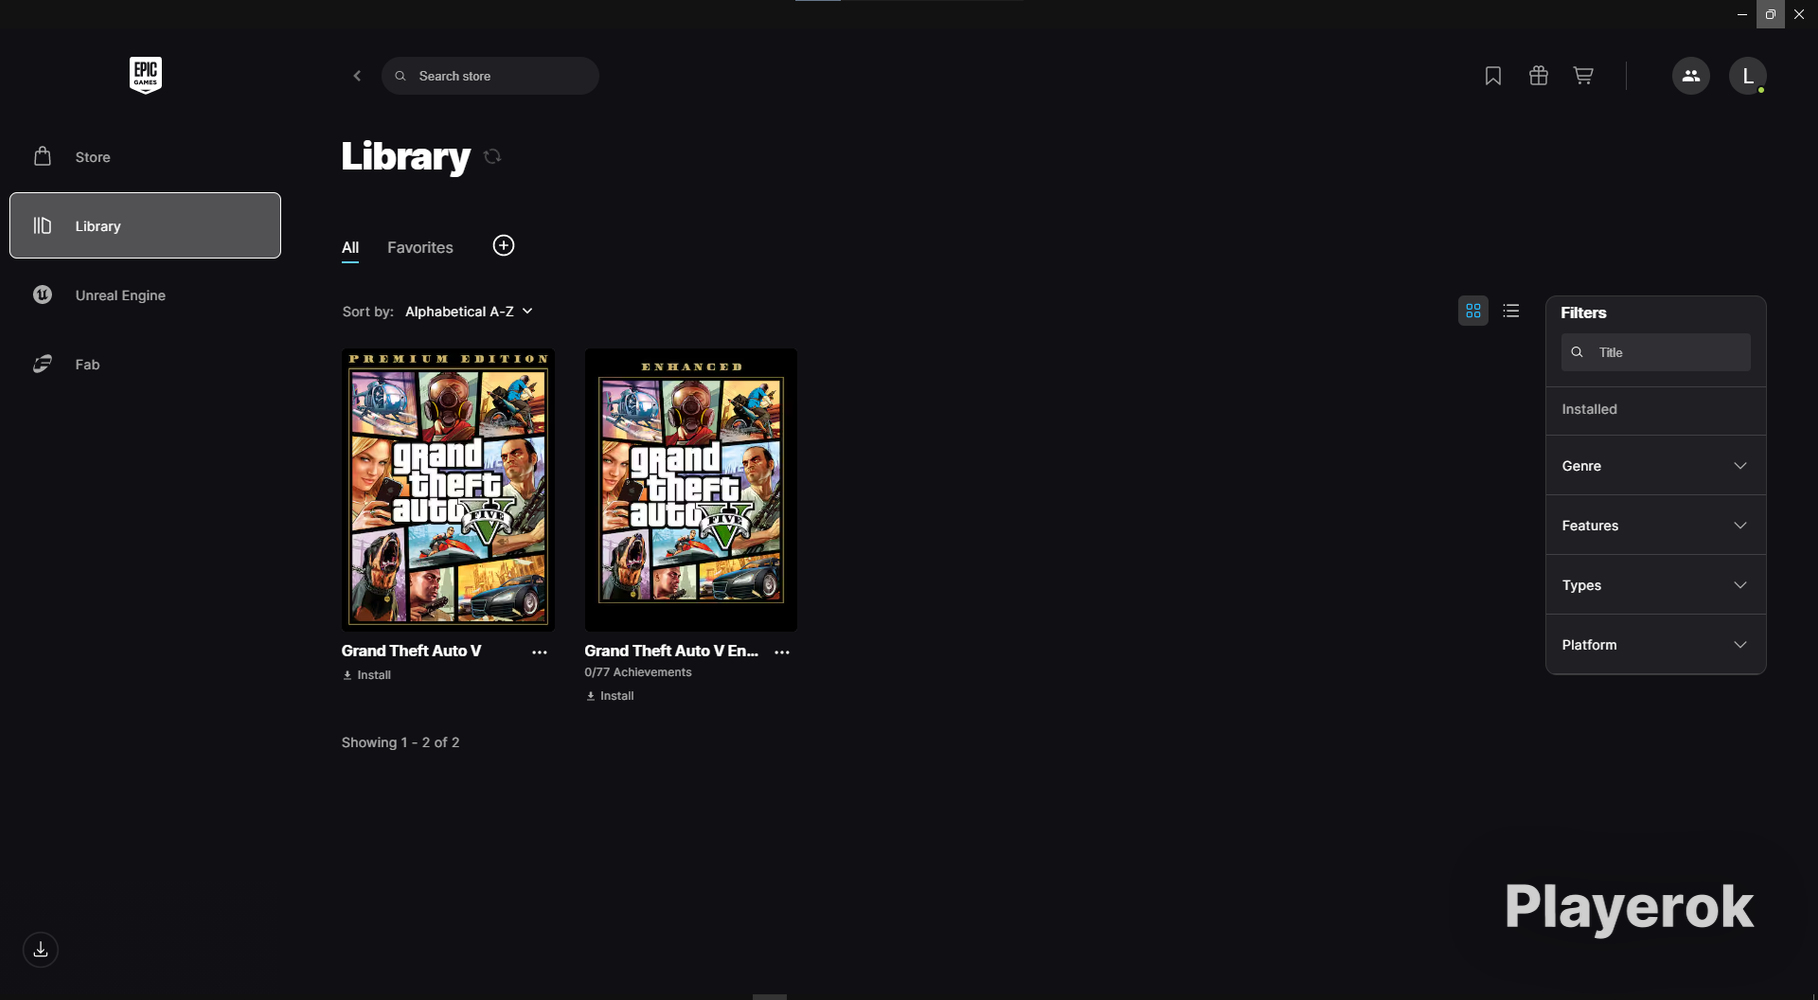1818x1000 pixels.
Task: Open the Downloads icon
Action: point(40,949)
